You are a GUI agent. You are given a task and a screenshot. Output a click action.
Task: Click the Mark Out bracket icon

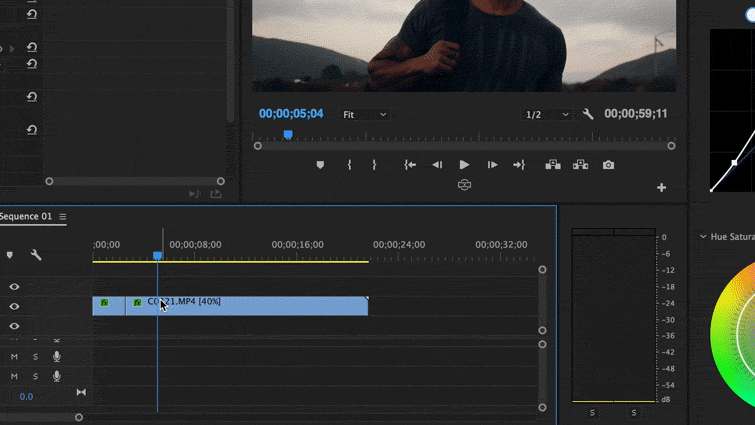tap(374, 165)
